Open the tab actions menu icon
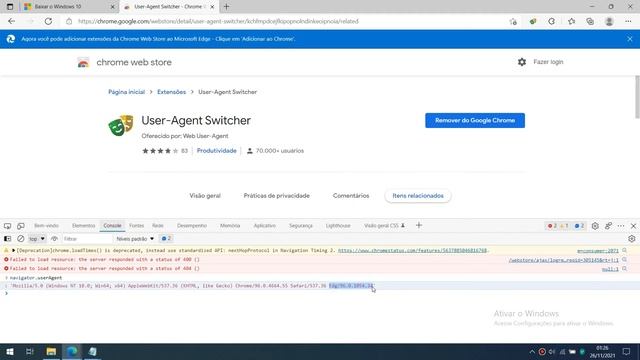640x360 pixels. point(10,7)
